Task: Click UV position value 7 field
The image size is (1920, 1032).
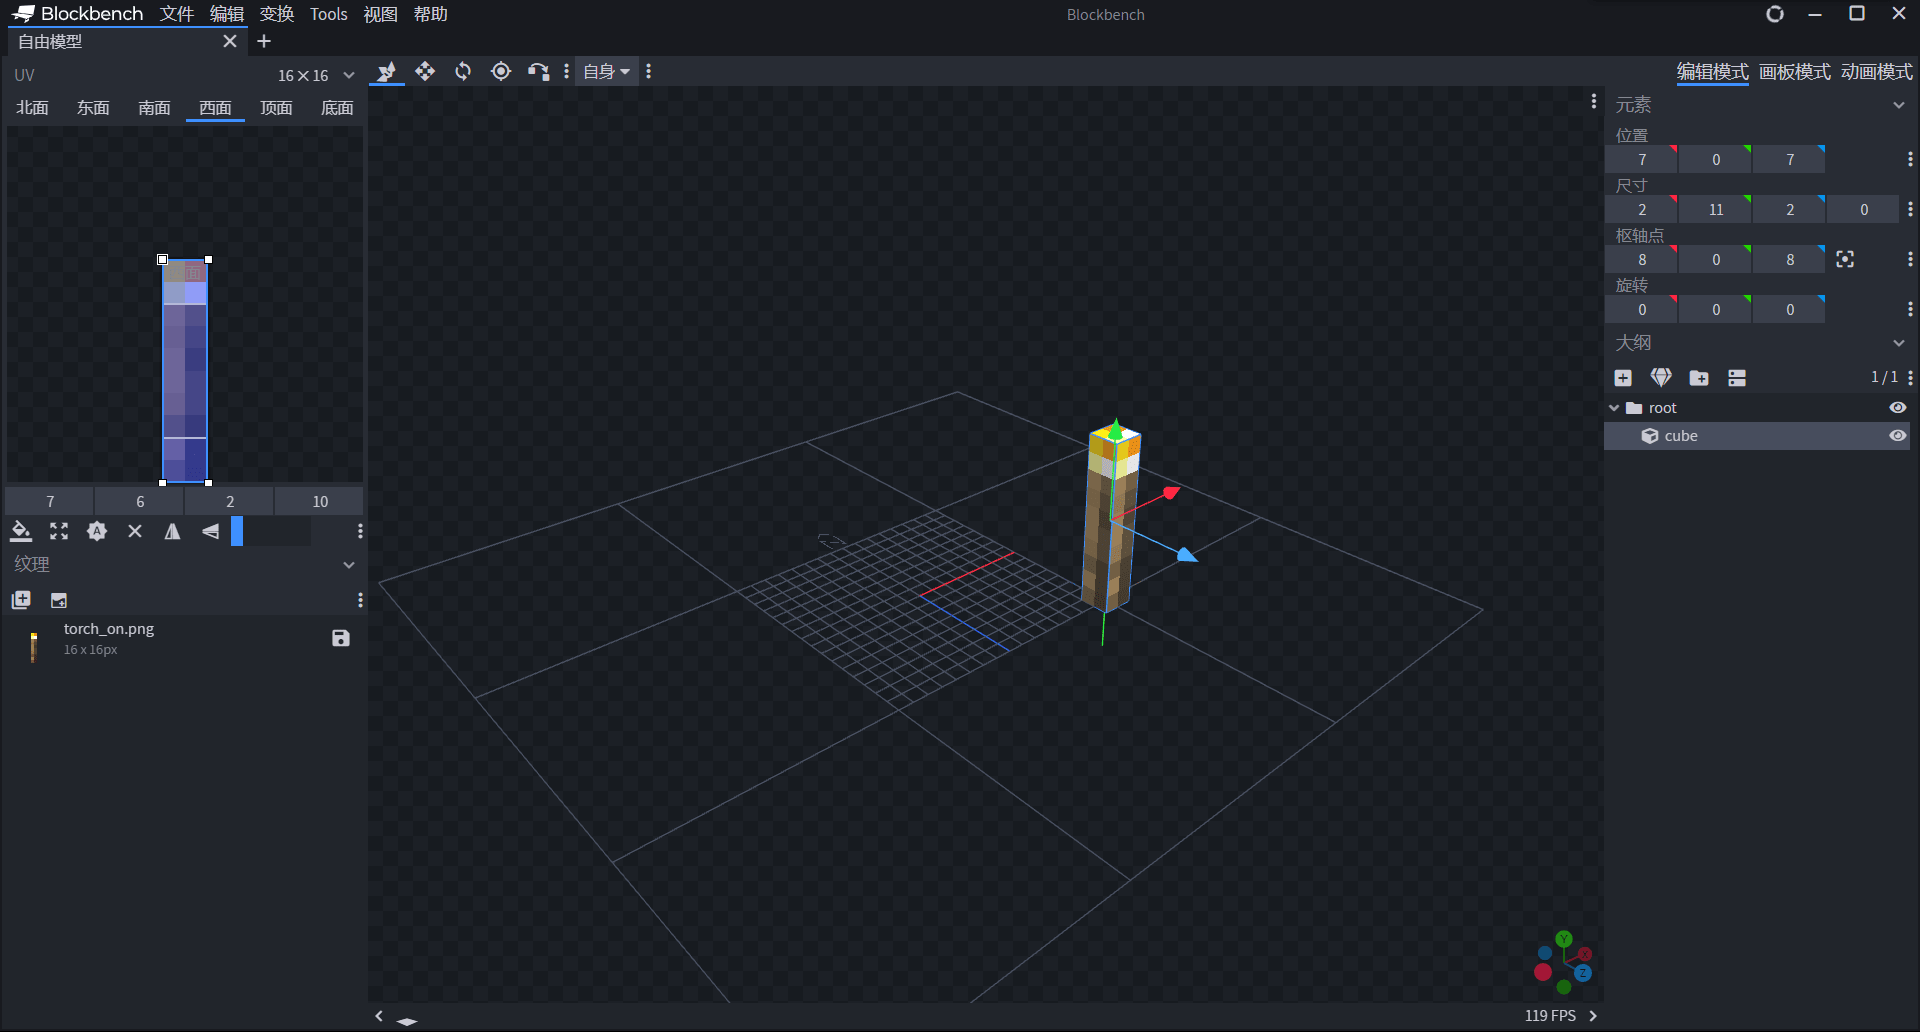Action: coord(50,501)
